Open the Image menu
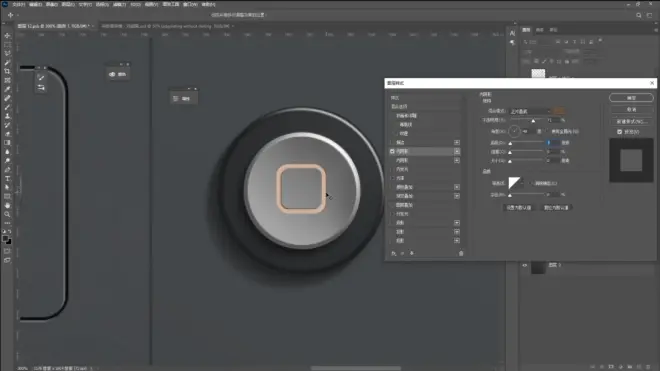This screenshot has width=660, height=371. [52, 4]
